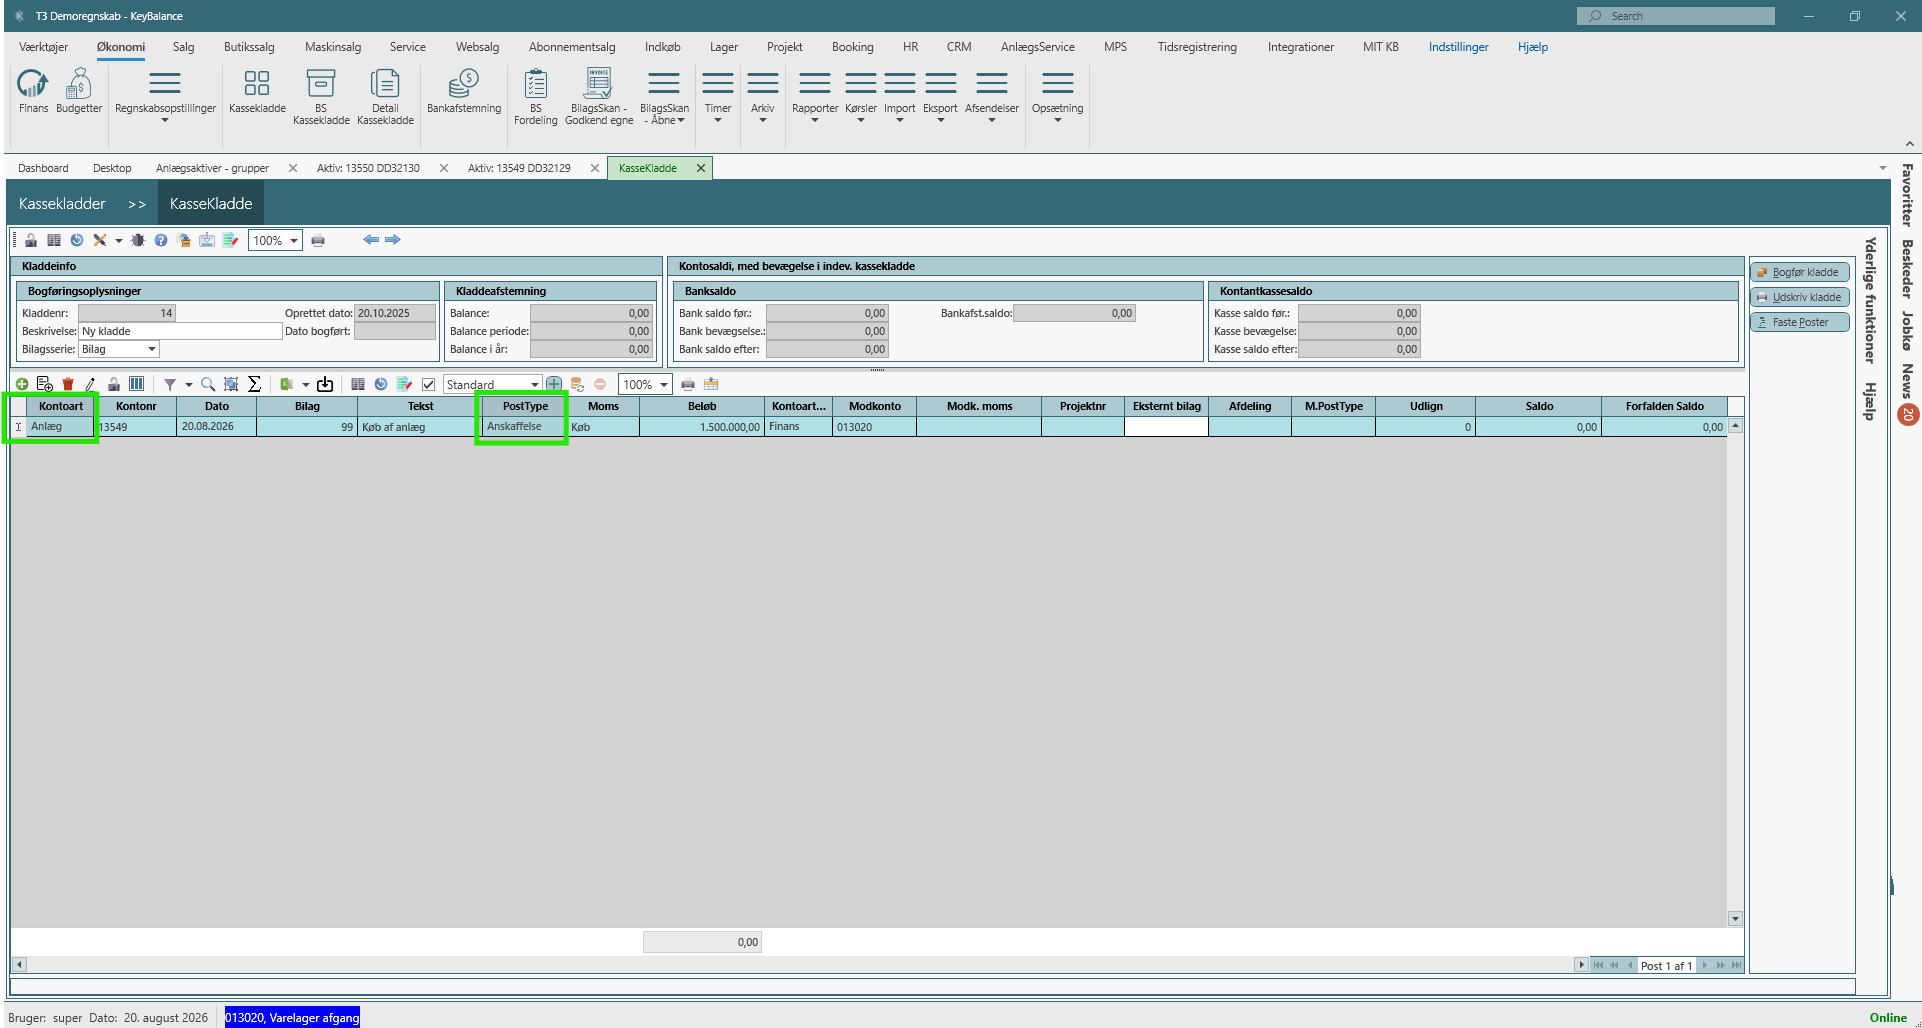The image size is (1922, 1028).
Task: Open BS Fordeling from the ribbon
Action: [x=536, y=97]
